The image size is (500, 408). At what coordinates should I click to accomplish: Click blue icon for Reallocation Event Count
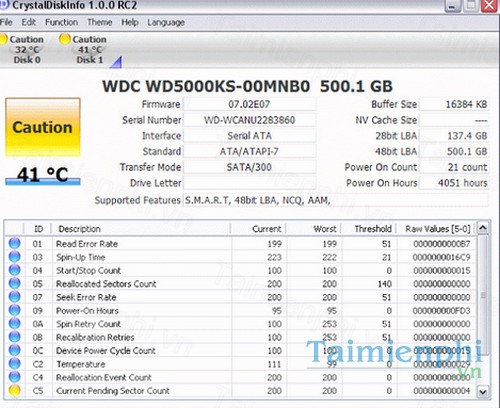click(x=14, y=377)
